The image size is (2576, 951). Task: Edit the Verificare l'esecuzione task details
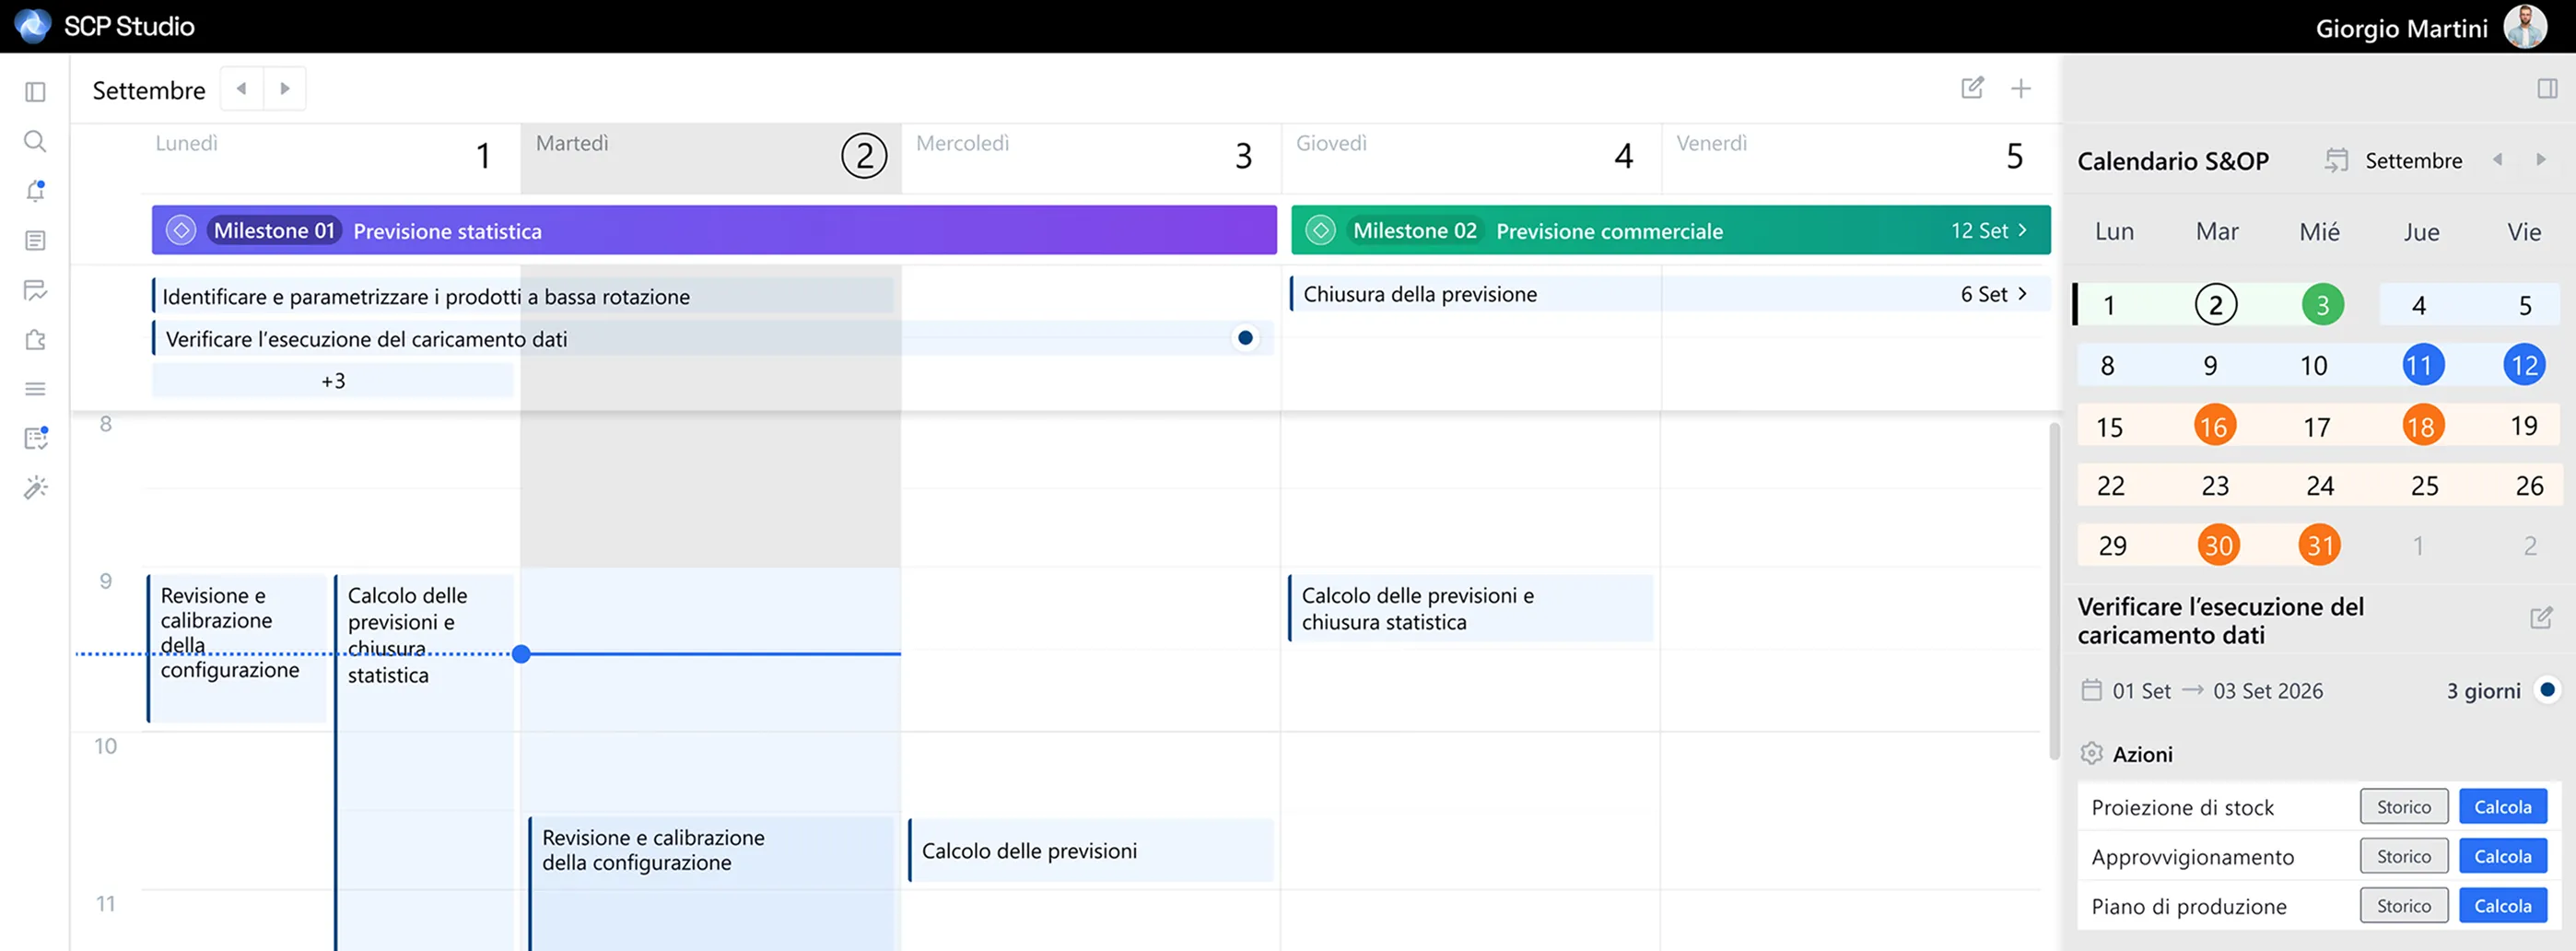pyautogui.click(x=2540, y=618)
